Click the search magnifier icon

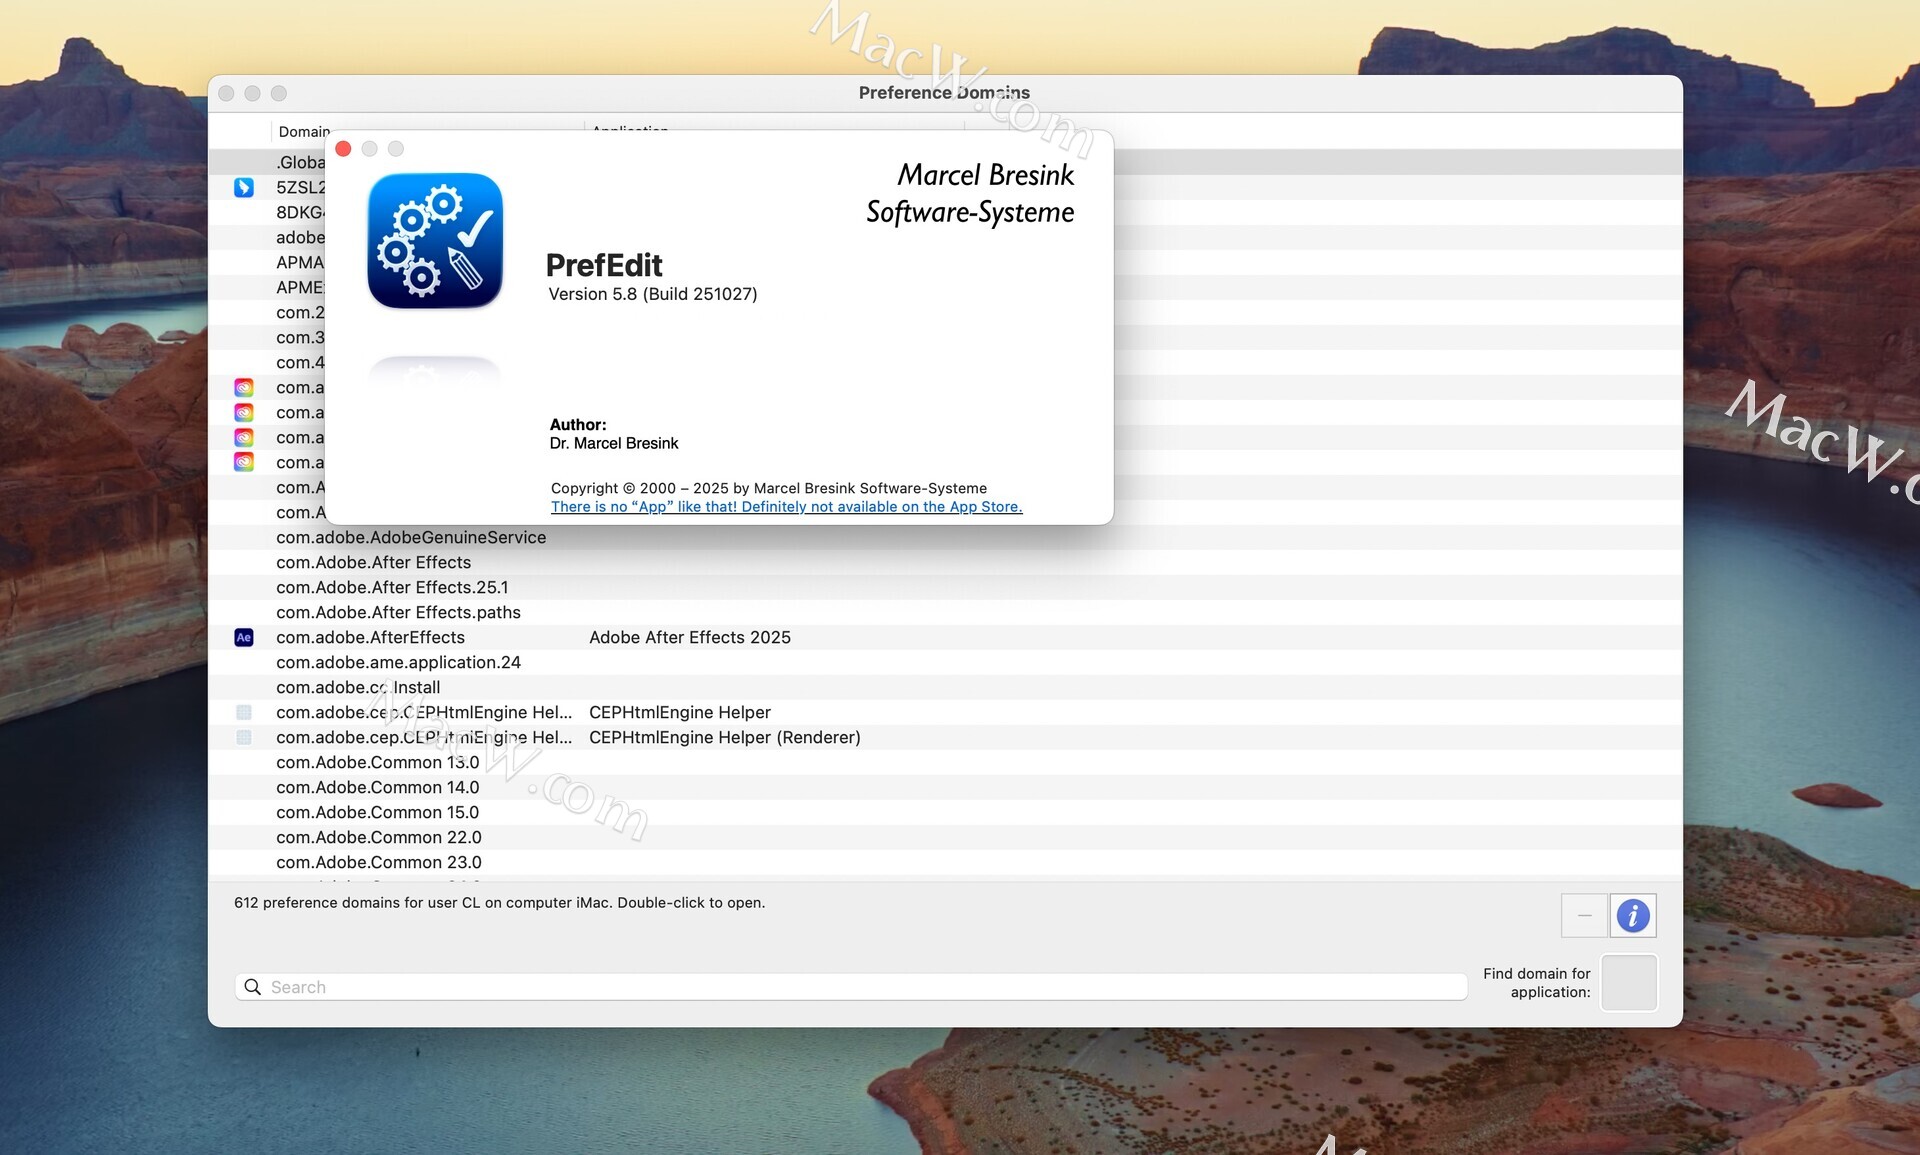point(253,987)
